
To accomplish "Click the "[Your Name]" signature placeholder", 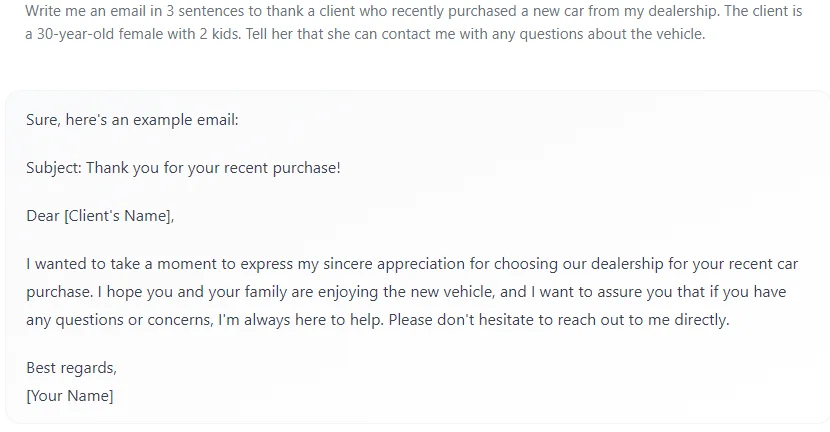I will point(70,396).
